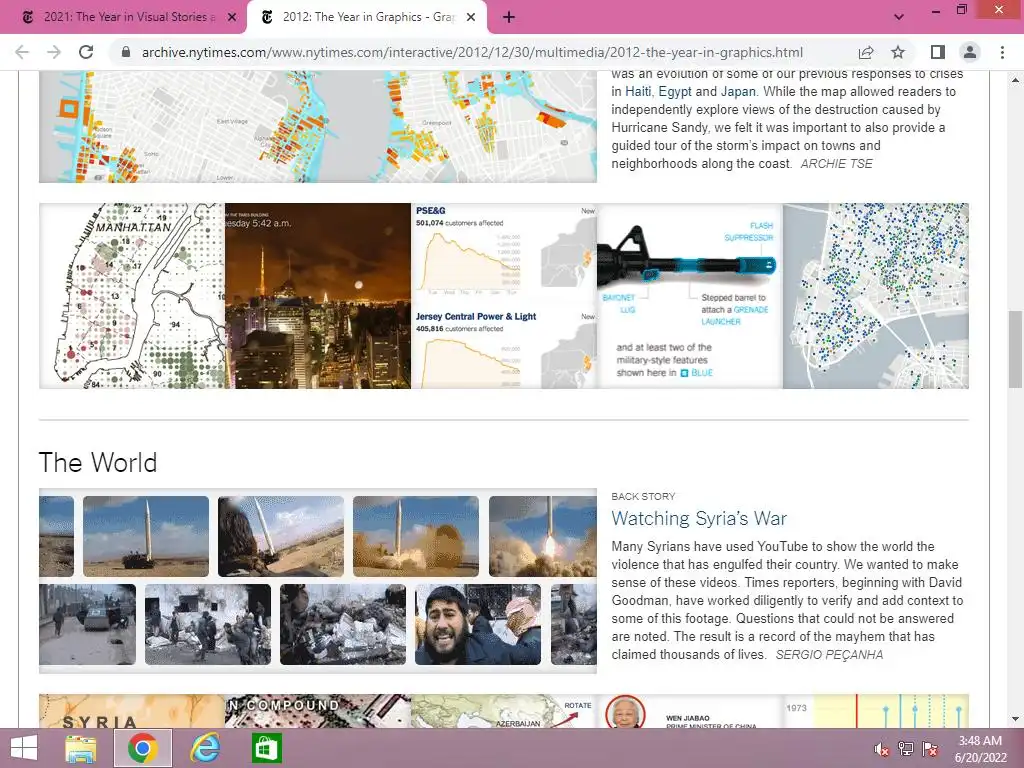Open the Hurricane Sandy flood map image
Screen dimensions: 1024x768
coord(318,127)
